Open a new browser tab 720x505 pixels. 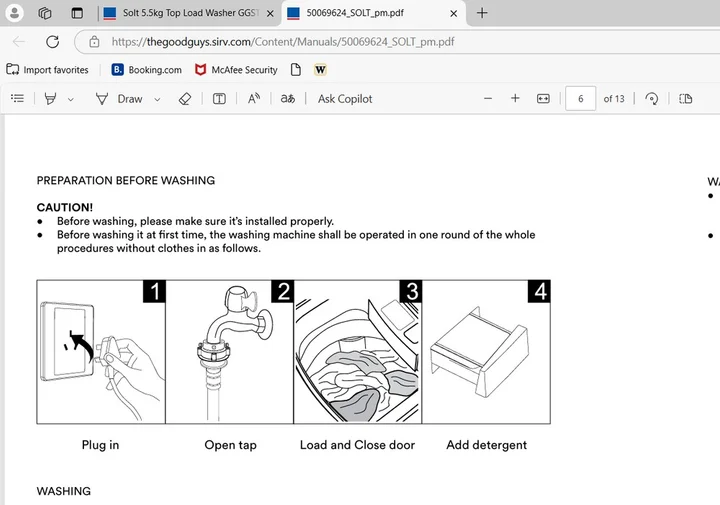click(482, 13)
